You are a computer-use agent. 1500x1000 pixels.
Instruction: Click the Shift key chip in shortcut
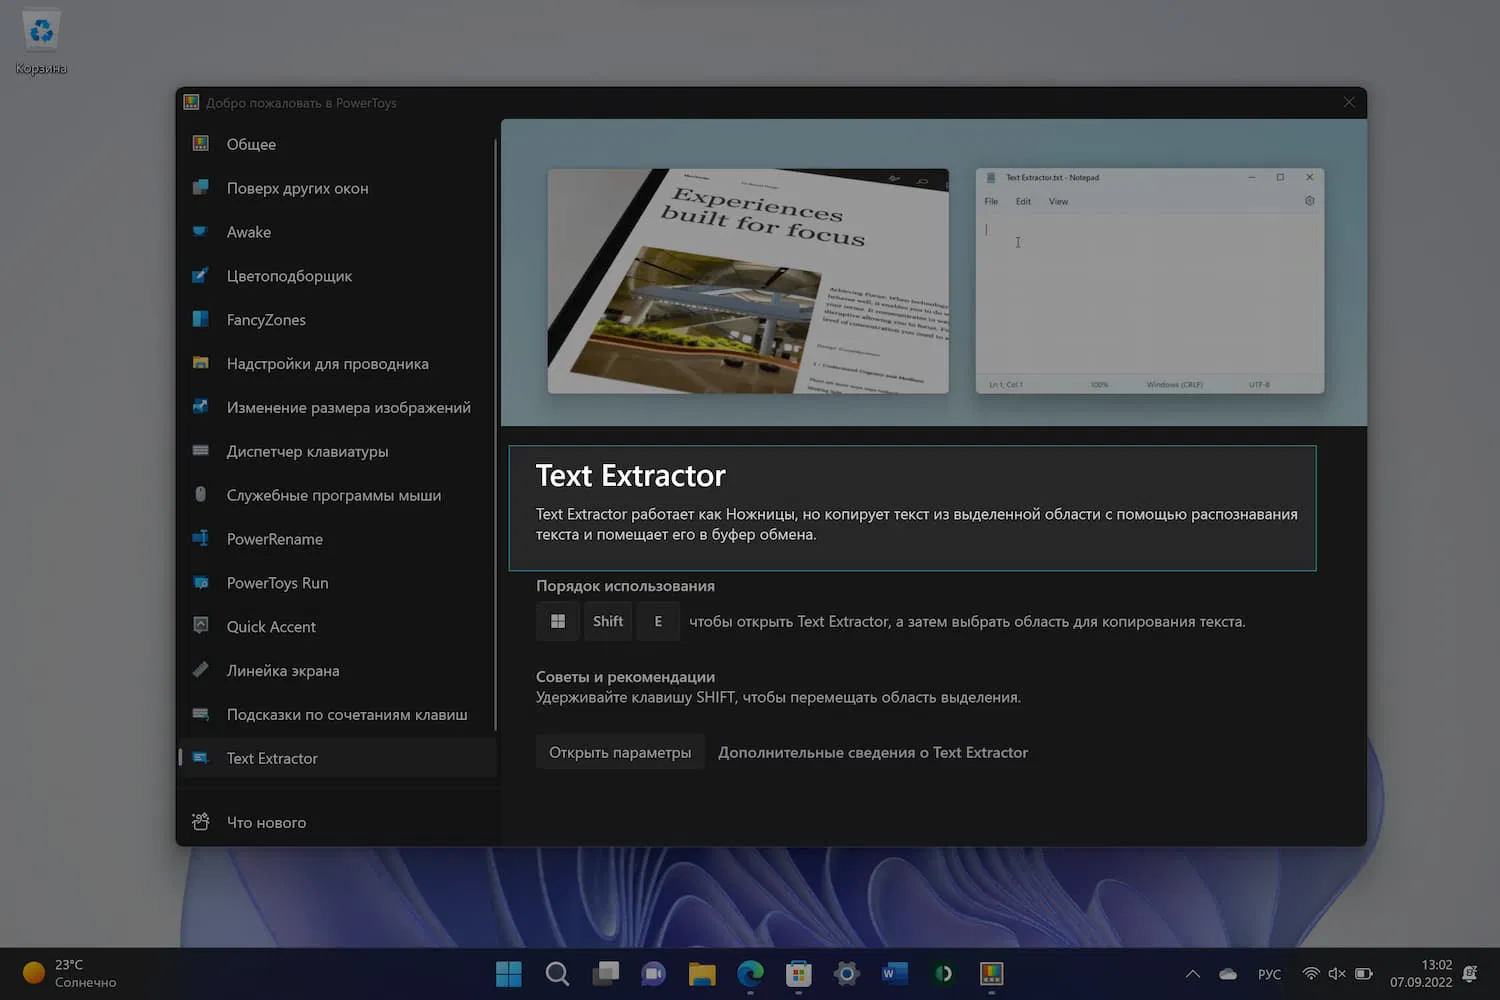pos(608,621)
